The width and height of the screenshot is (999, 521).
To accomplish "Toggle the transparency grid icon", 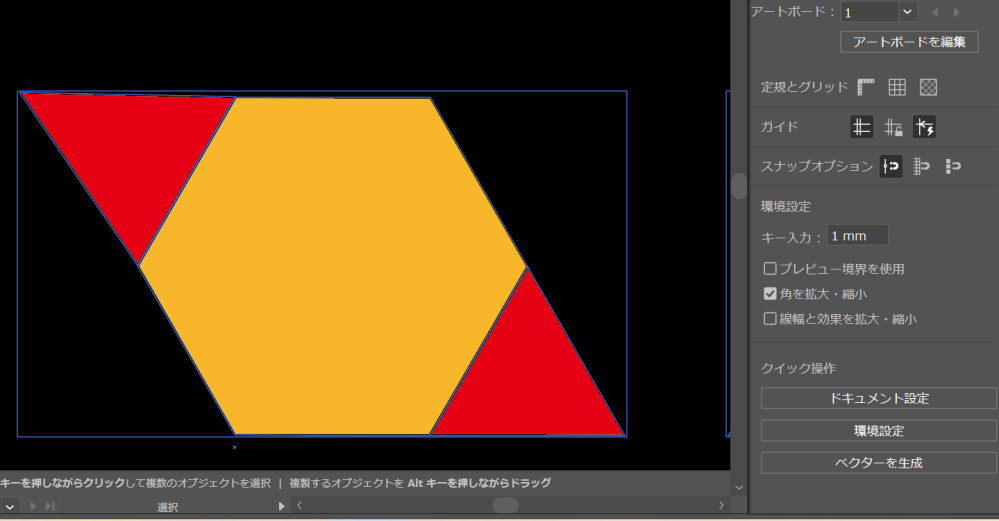I will 928,87.
